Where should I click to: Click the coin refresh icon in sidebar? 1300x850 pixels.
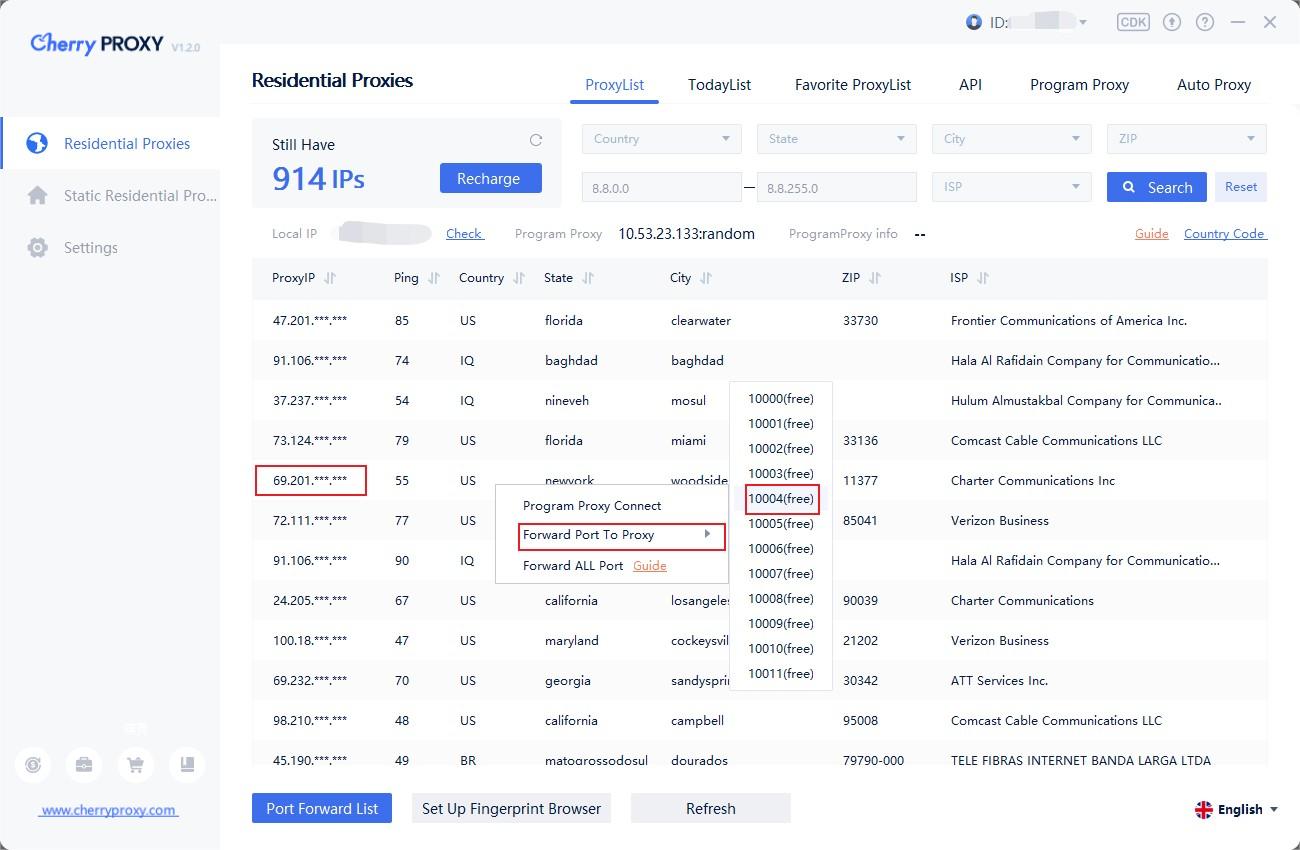pyautogui.click(x=33, y=765)
